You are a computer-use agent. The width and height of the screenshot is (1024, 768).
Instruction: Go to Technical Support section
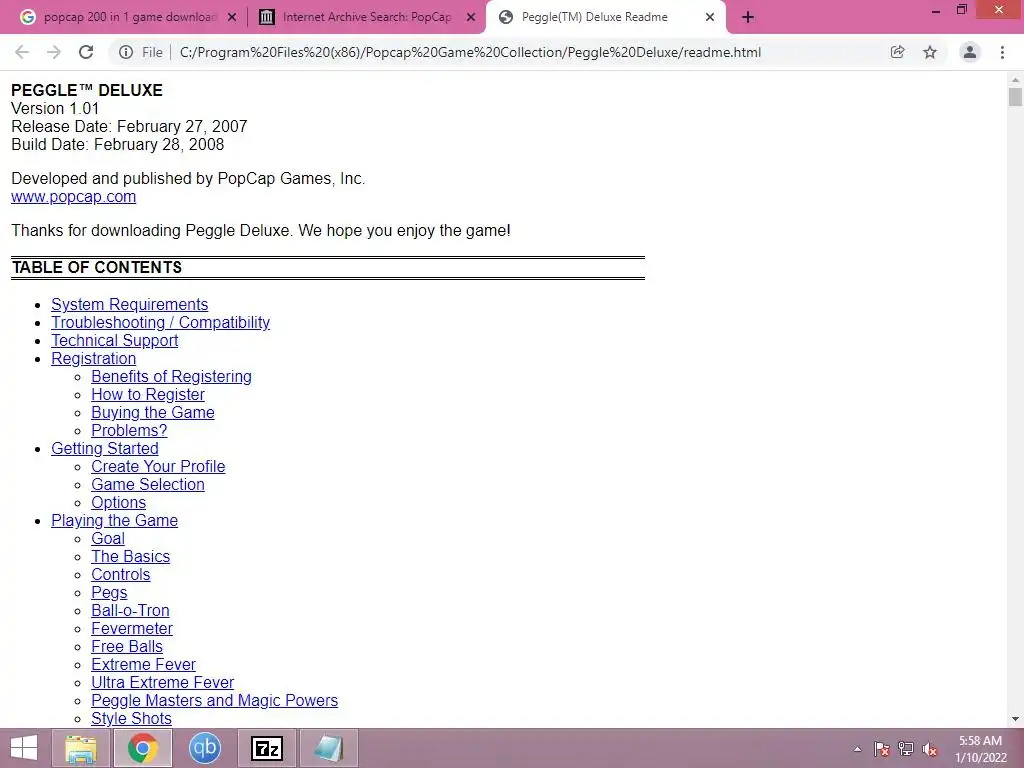115,340
